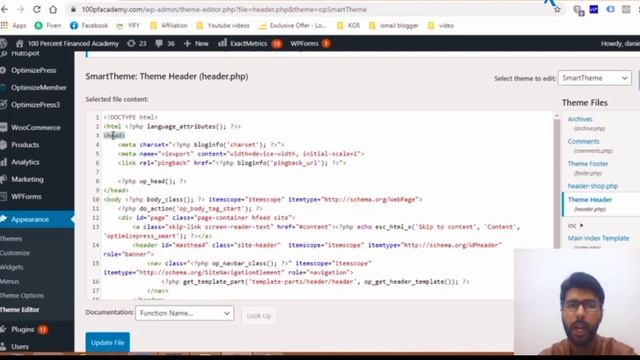Viewport: 640px width, 360px height.
Task: Open the SmartTheme theme selector dropdown
Action: tap(595, 78)
